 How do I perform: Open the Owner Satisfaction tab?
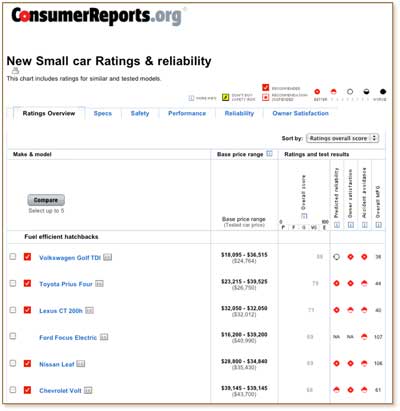pos(300,113)
